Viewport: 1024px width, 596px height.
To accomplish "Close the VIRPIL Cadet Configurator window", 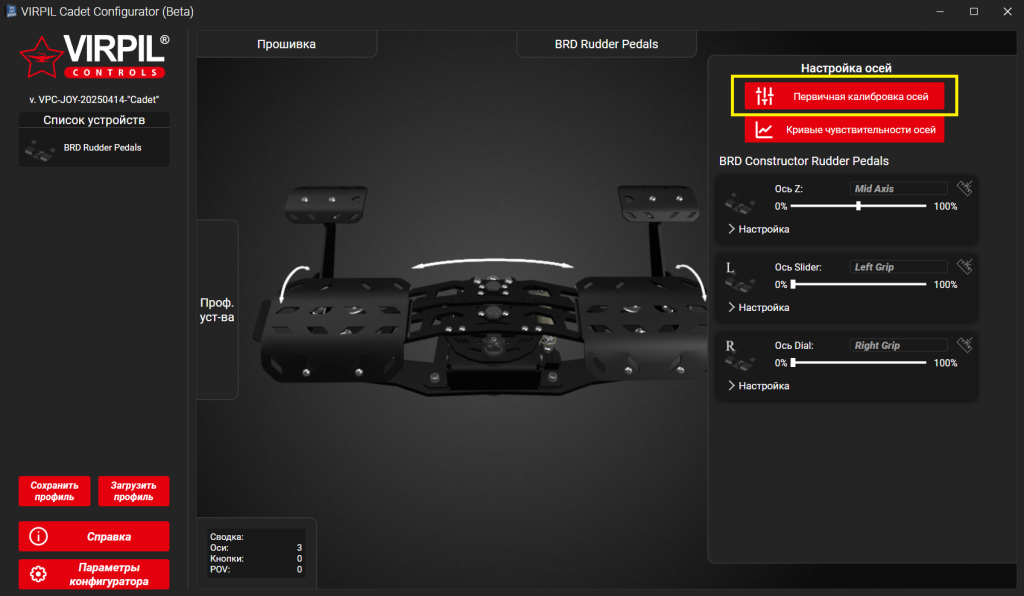I will [x=1007, y=12].
